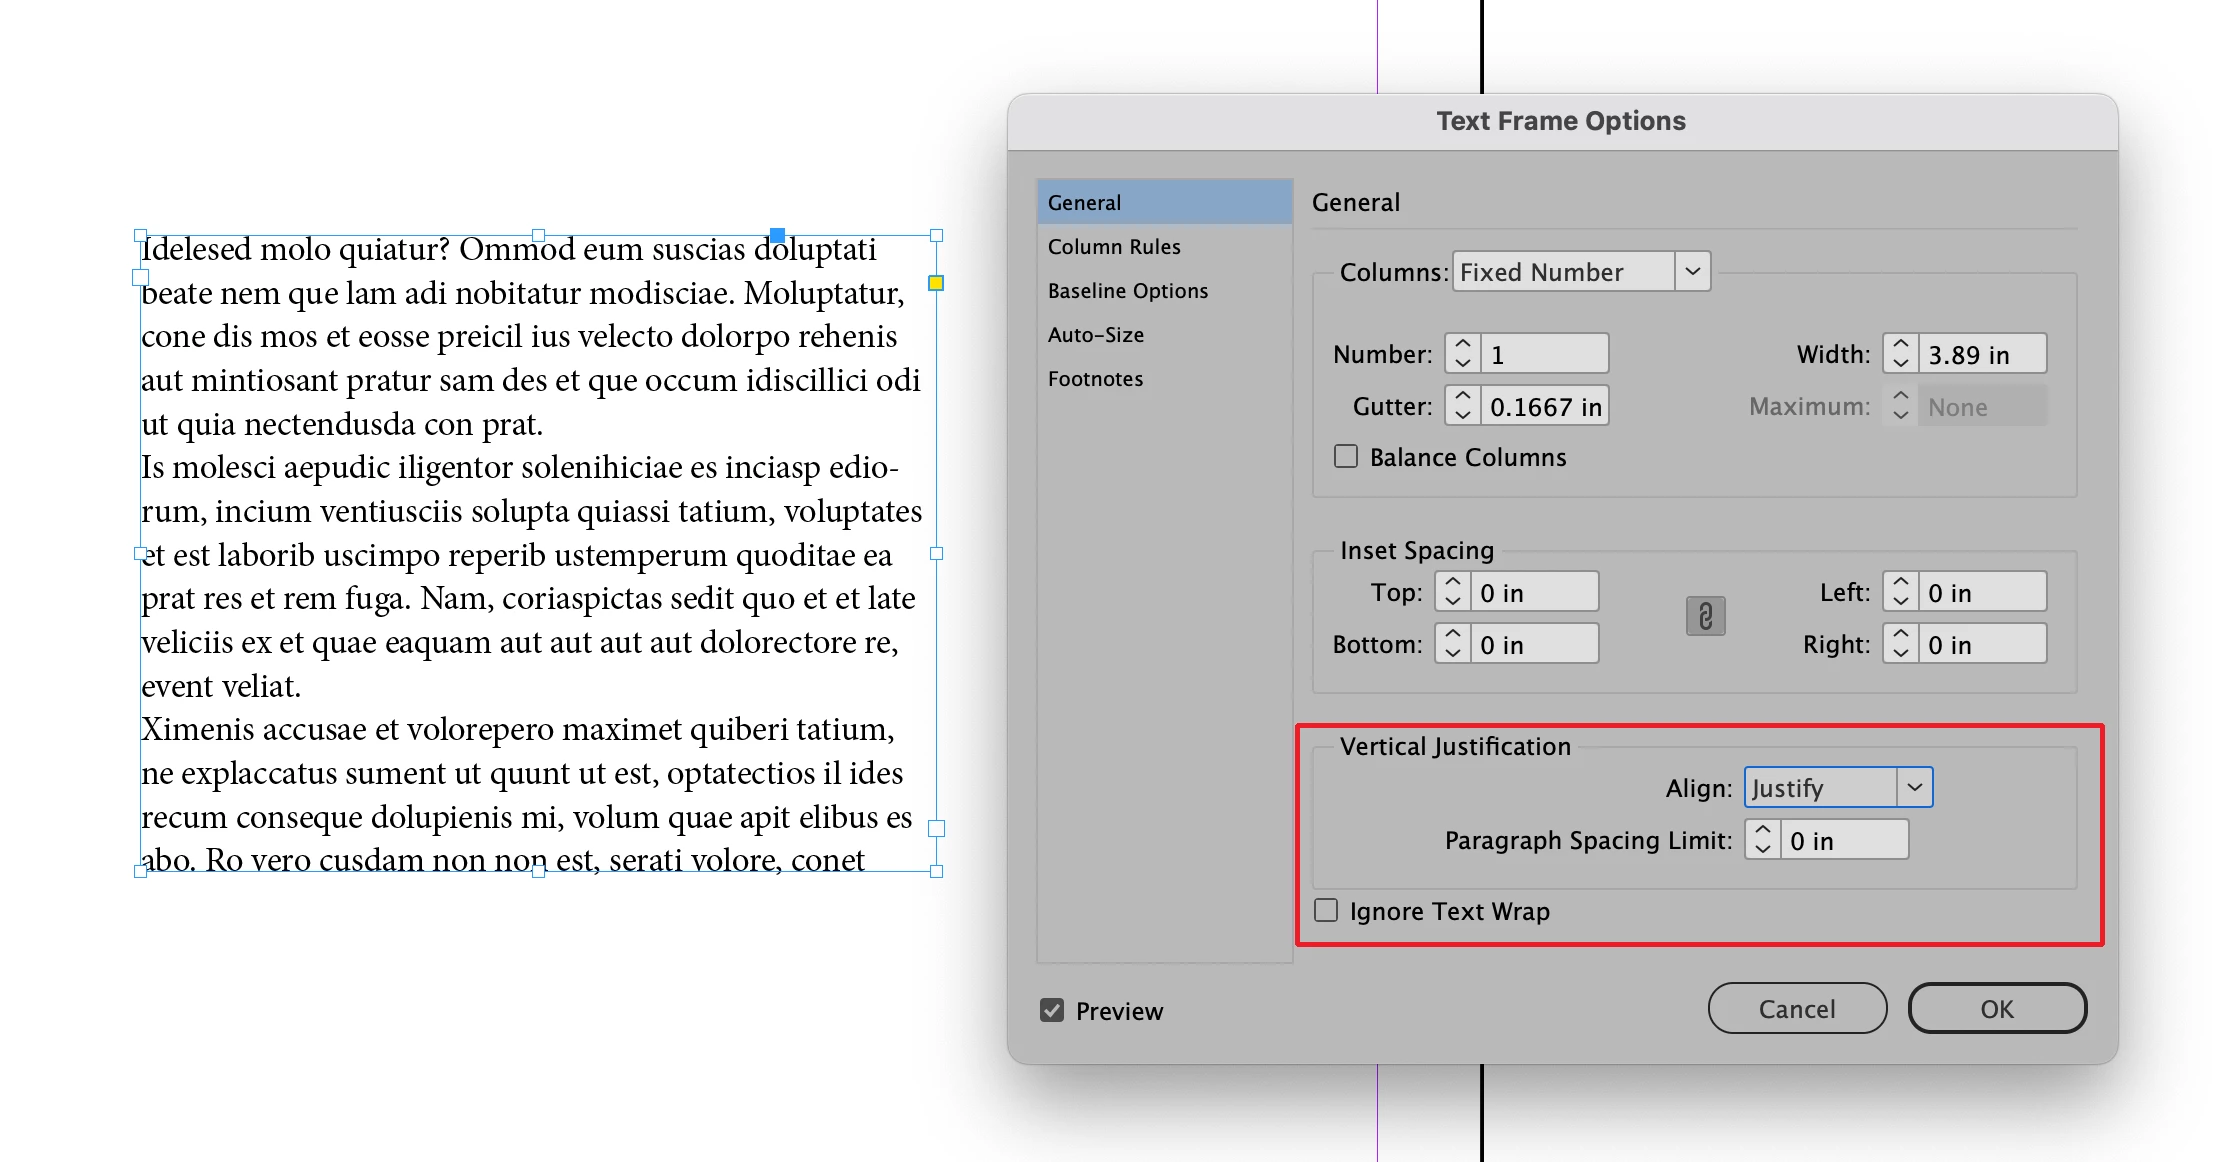
Task: Click the blue square handle atop text frame
Action: point(777,235)
